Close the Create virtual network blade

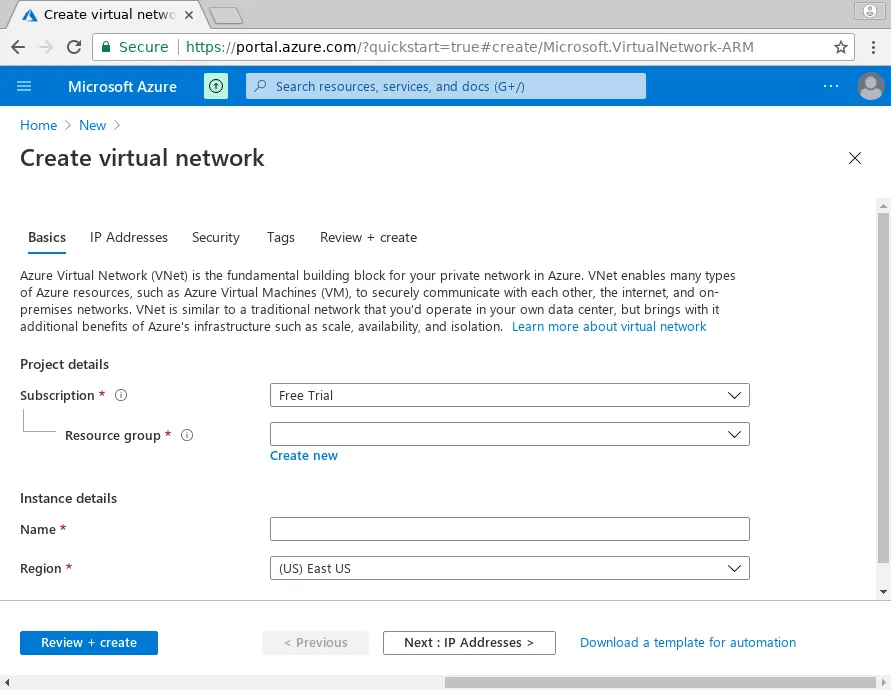[855, 158]
